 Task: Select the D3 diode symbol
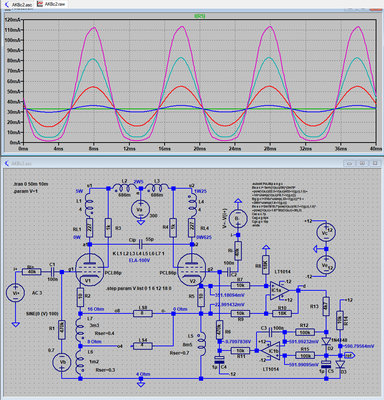340,364
